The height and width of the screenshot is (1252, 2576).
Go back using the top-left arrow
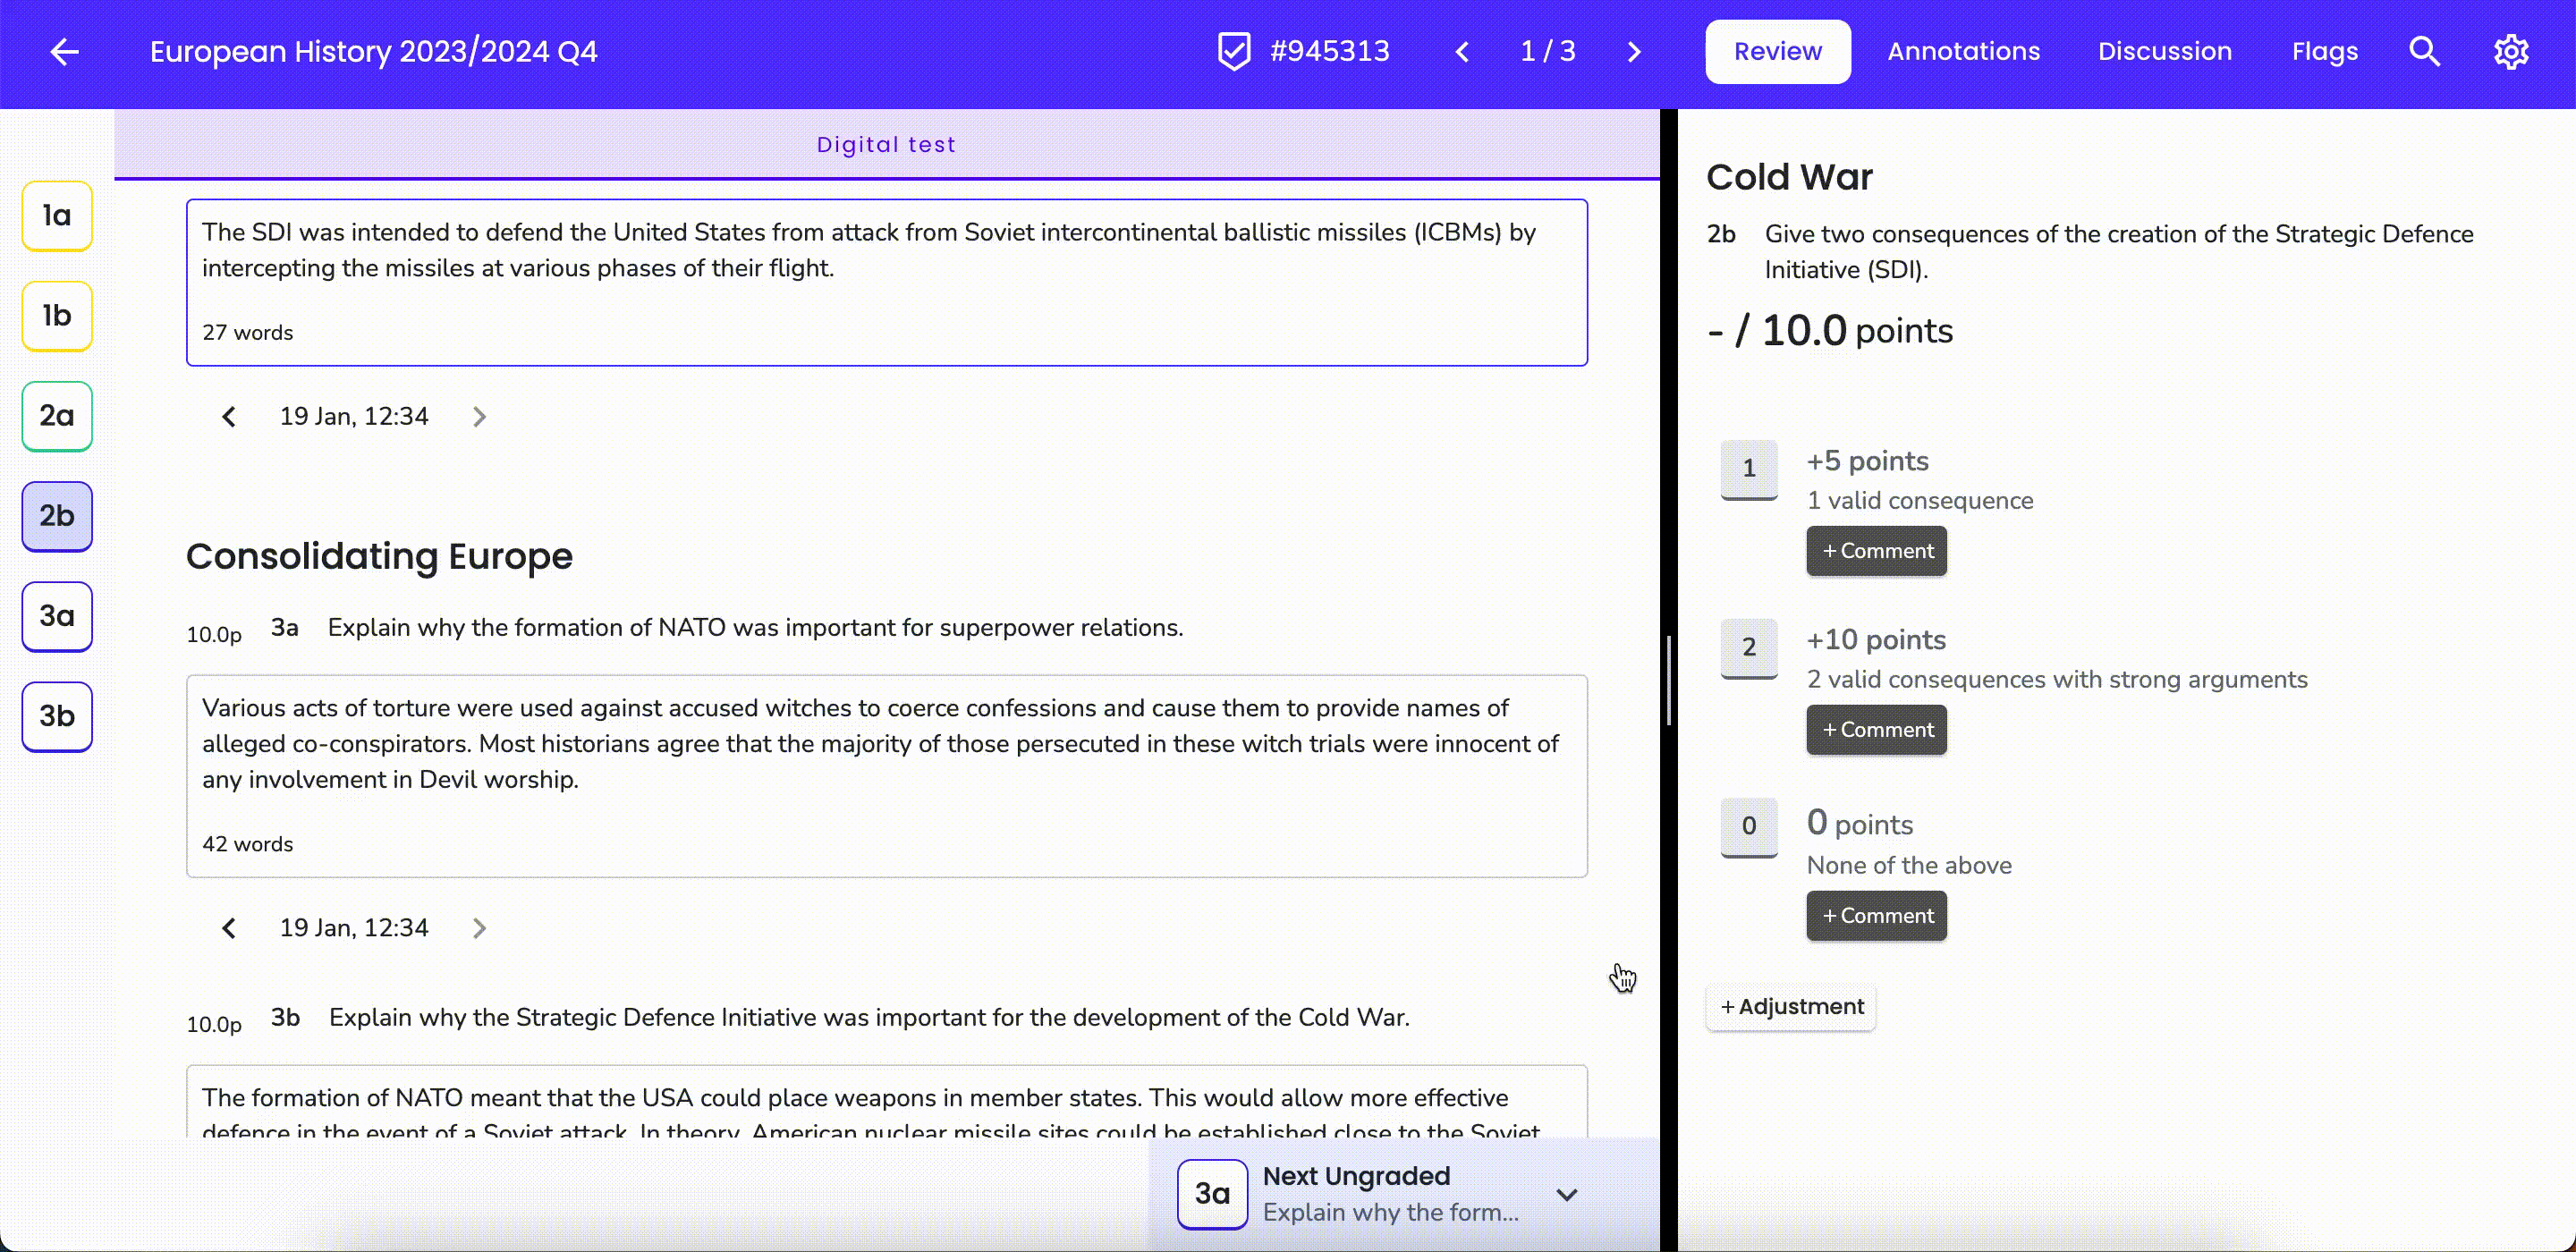(x=64, y=52)
